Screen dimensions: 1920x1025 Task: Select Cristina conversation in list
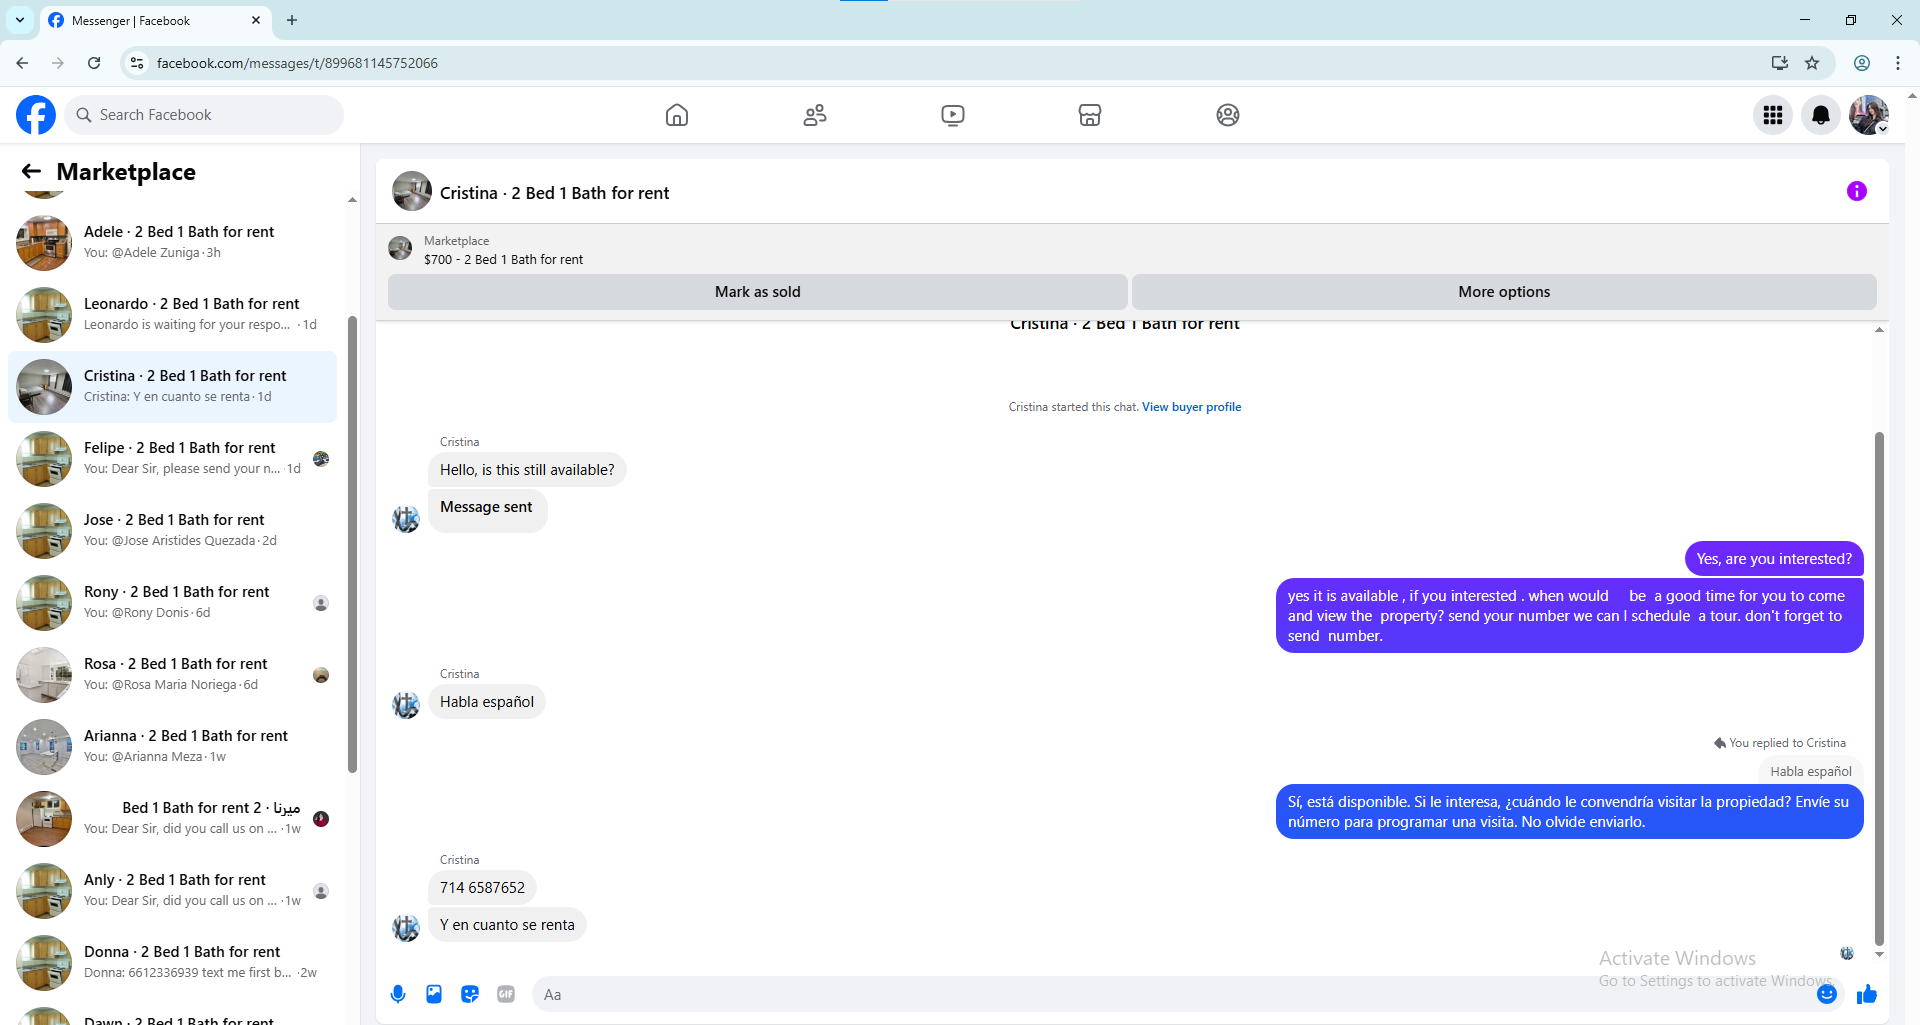[x=172, y=386]
